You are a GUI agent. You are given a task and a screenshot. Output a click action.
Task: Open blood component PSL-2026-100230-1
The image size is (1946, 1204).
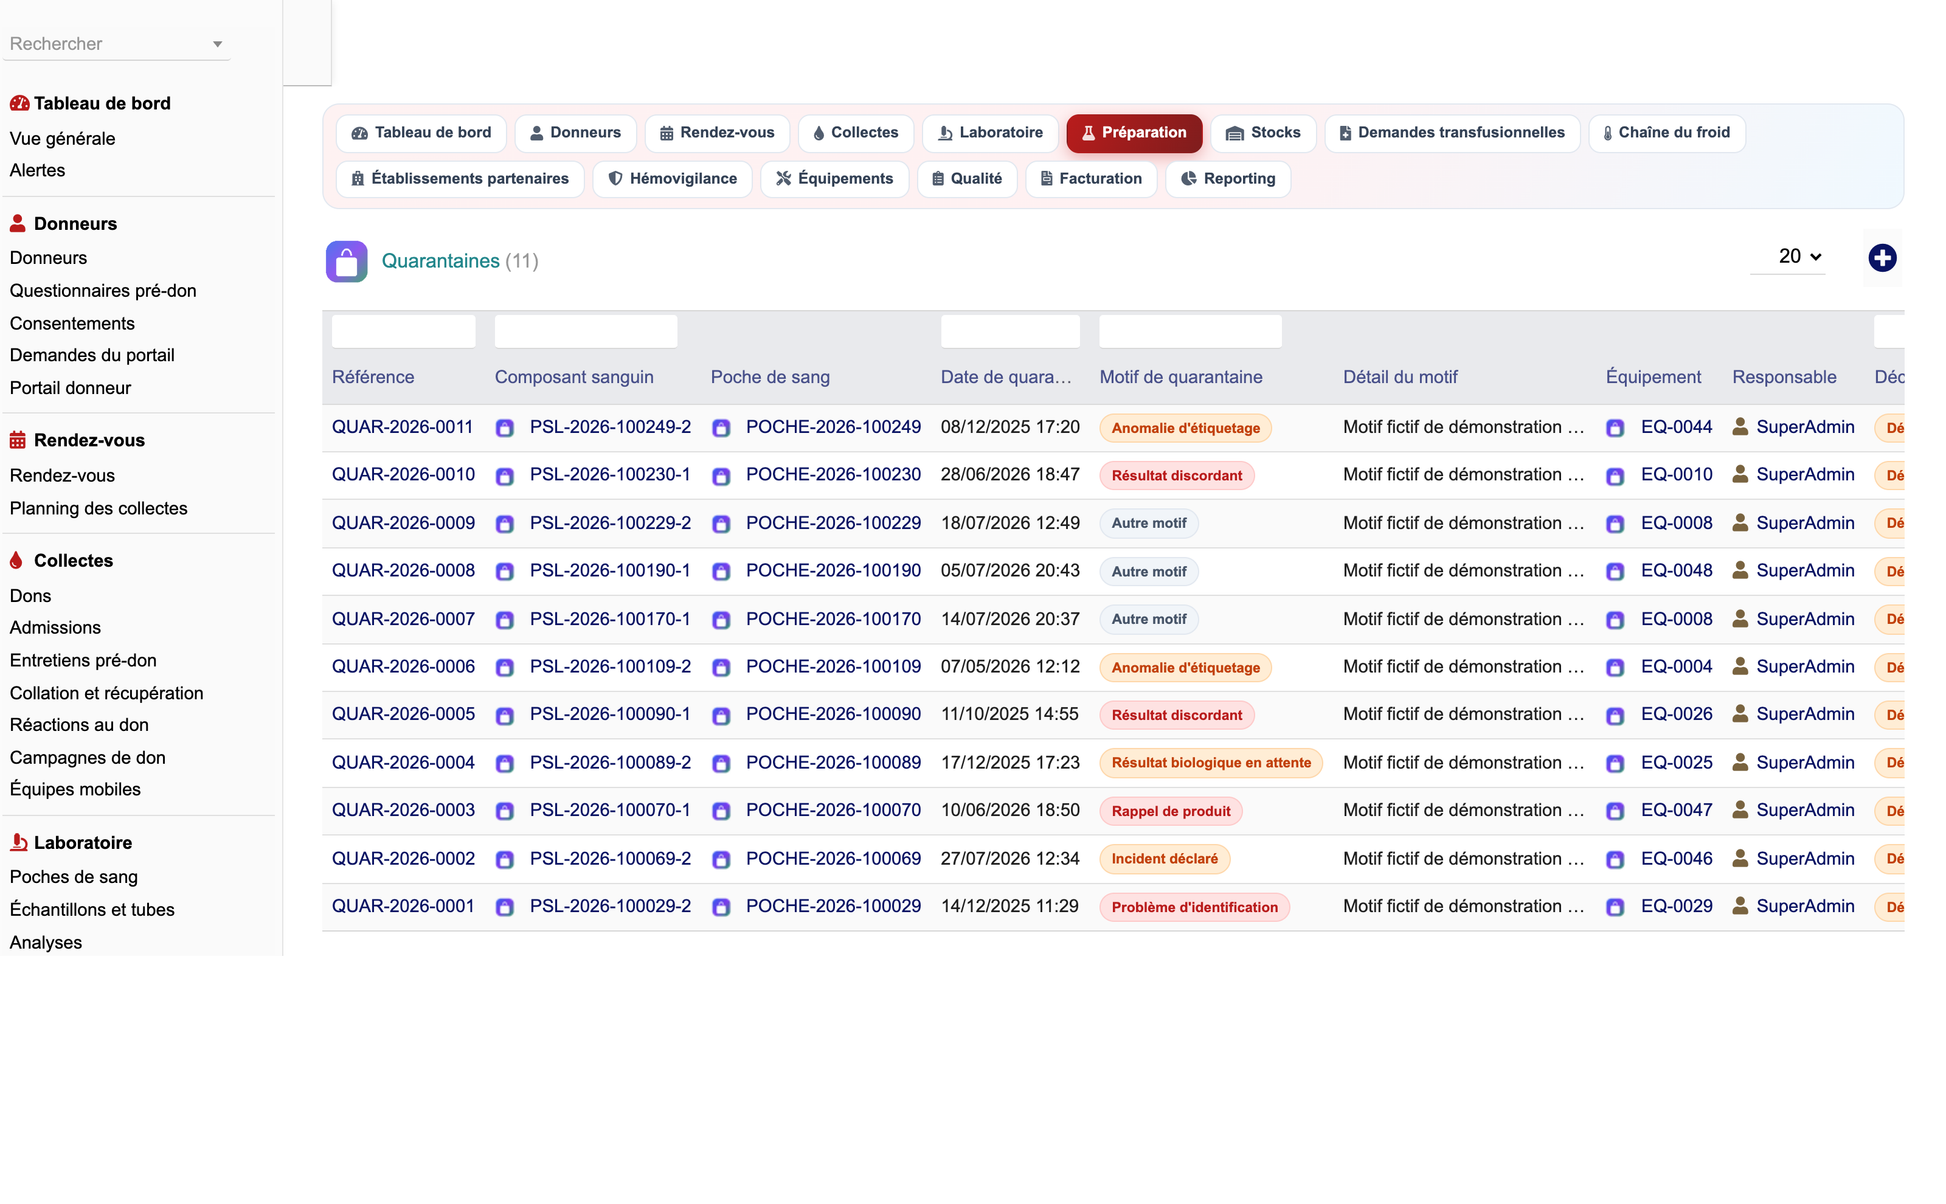coord(610,475)
